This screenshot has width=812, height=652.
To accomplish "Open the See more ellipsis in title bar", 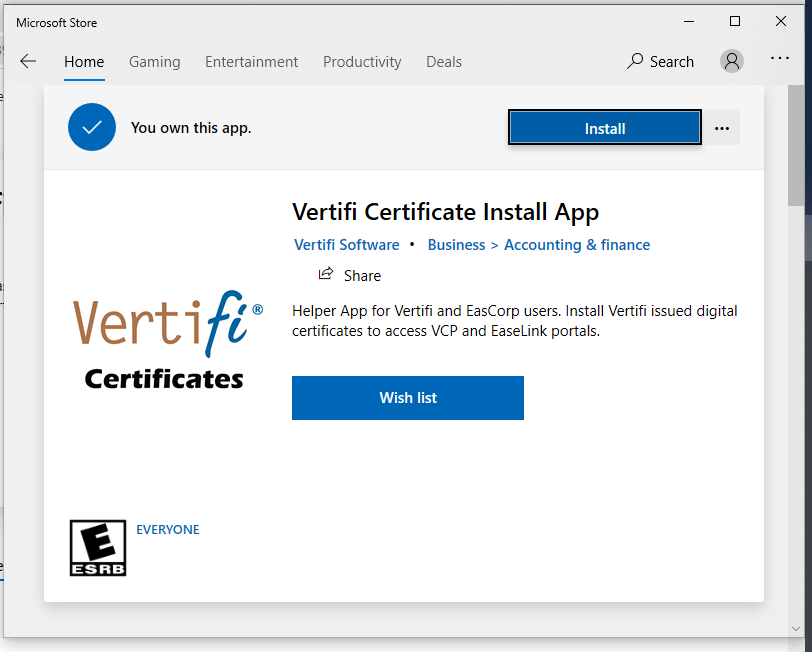I will (x=779, y=58).
